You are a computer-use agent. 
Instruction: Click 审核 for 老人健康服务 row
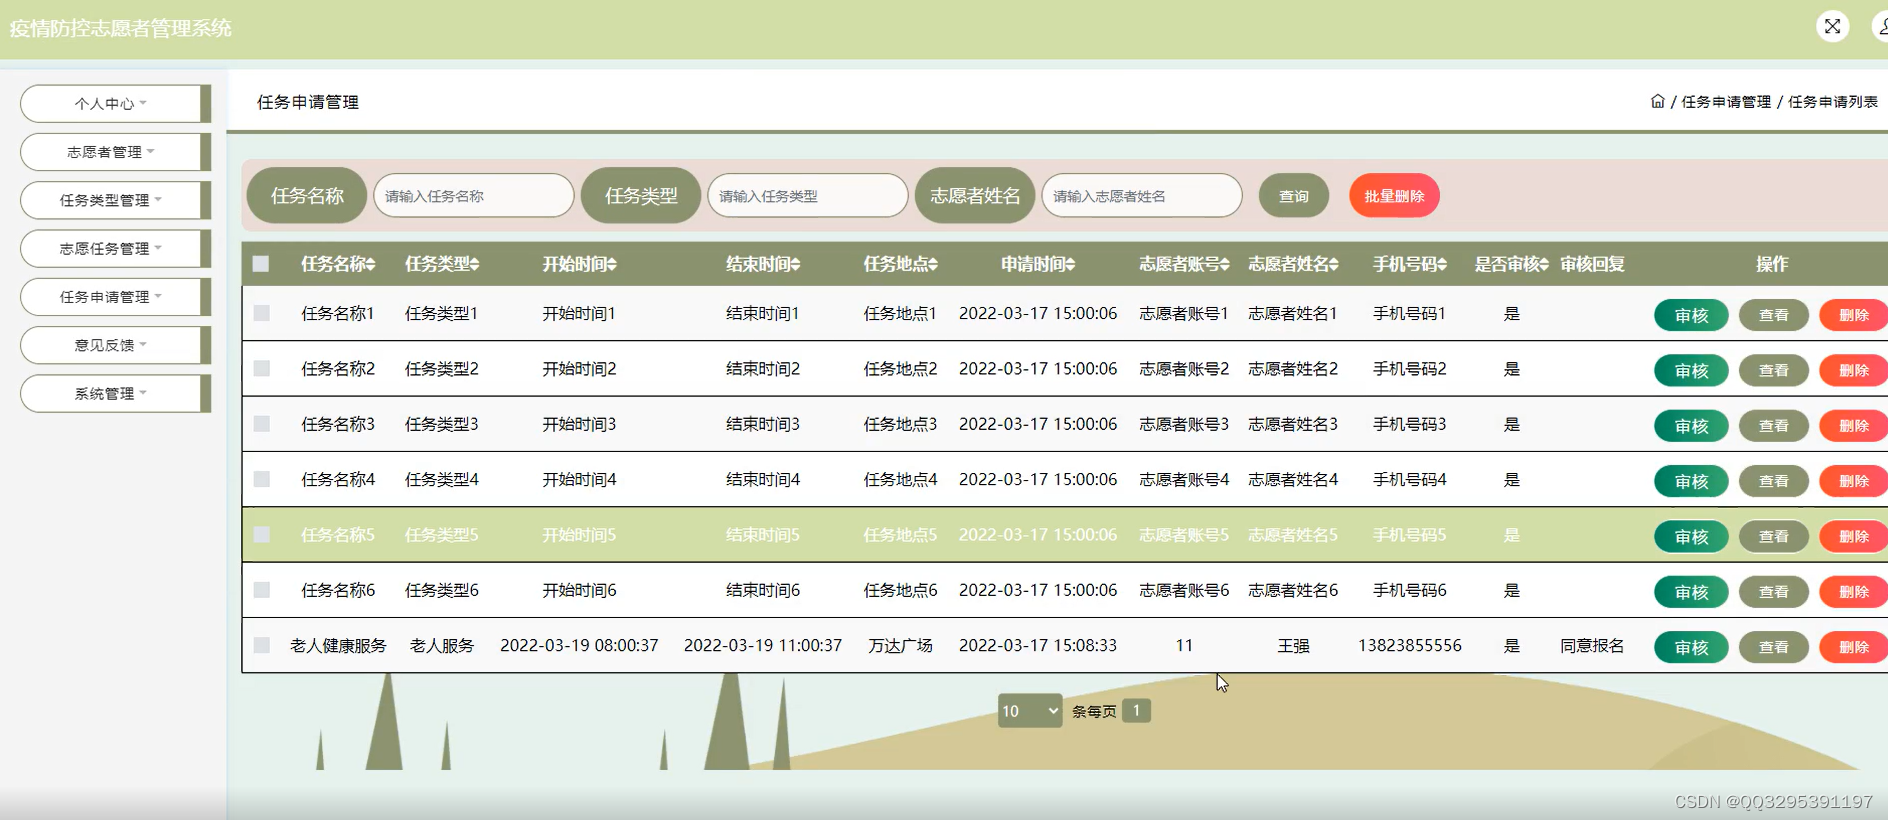1691,647
